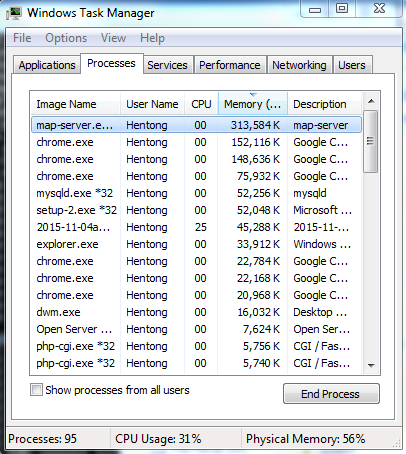Click the process list scrollbar thumb
The image size is (406, 454).
(370, 141)
